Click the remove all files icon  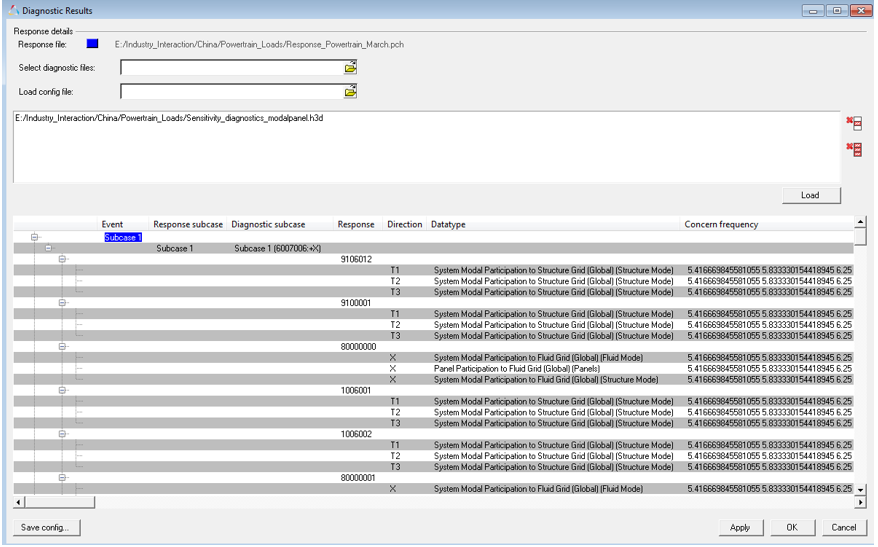point(854,150)
